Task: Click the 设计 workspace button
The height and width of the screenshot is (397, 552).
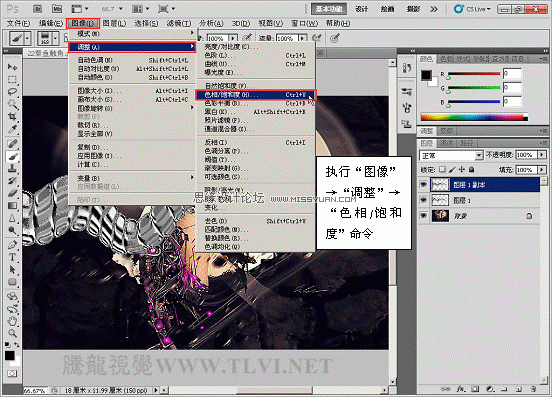Action: pos(361,9)
